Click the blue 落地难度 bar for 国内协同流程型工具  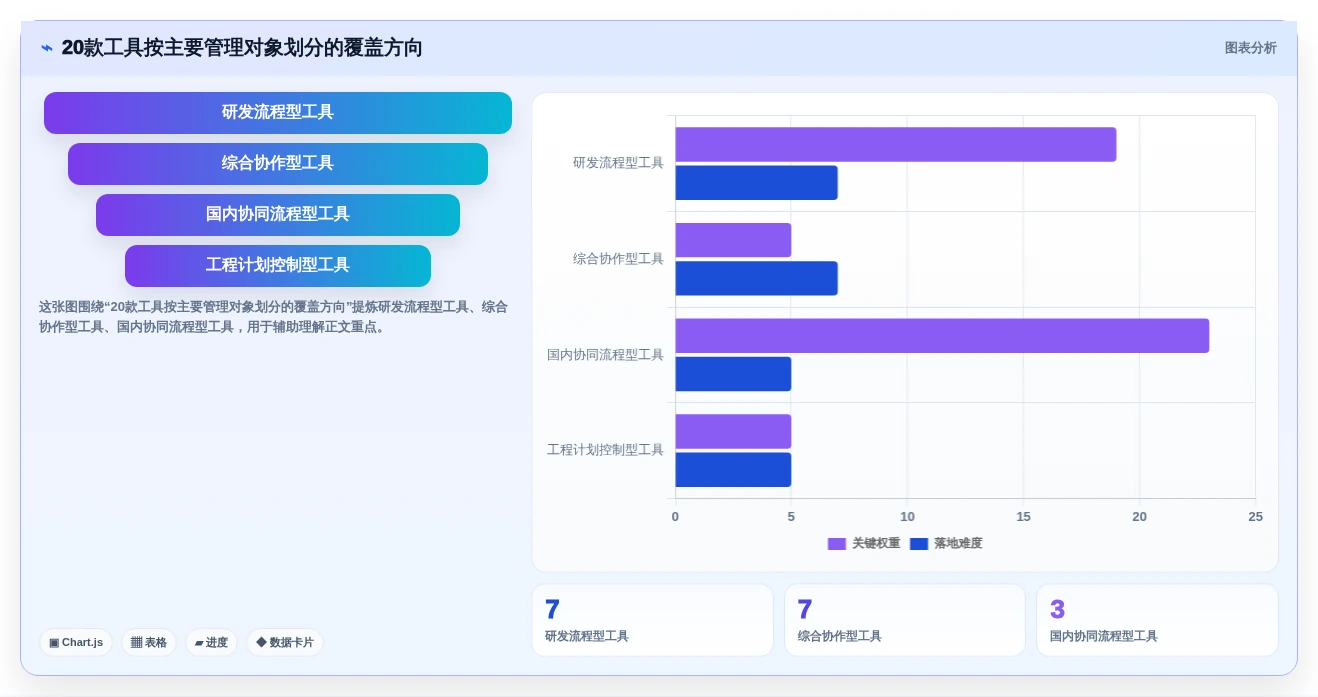(733, 374)
